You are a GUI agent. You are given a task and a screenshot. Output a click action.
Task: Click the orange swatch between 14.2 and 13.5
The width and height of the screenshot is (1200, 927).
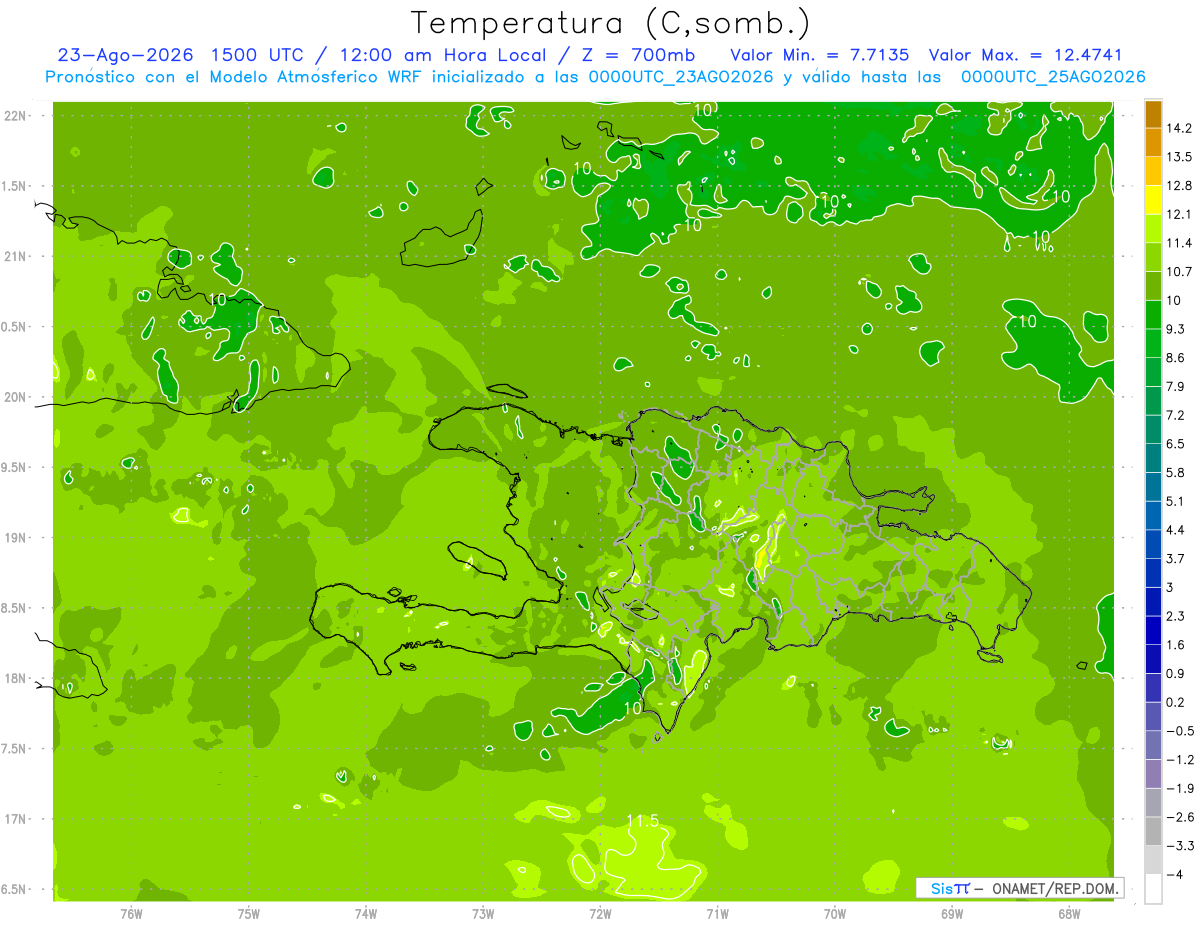point(1153,143)
